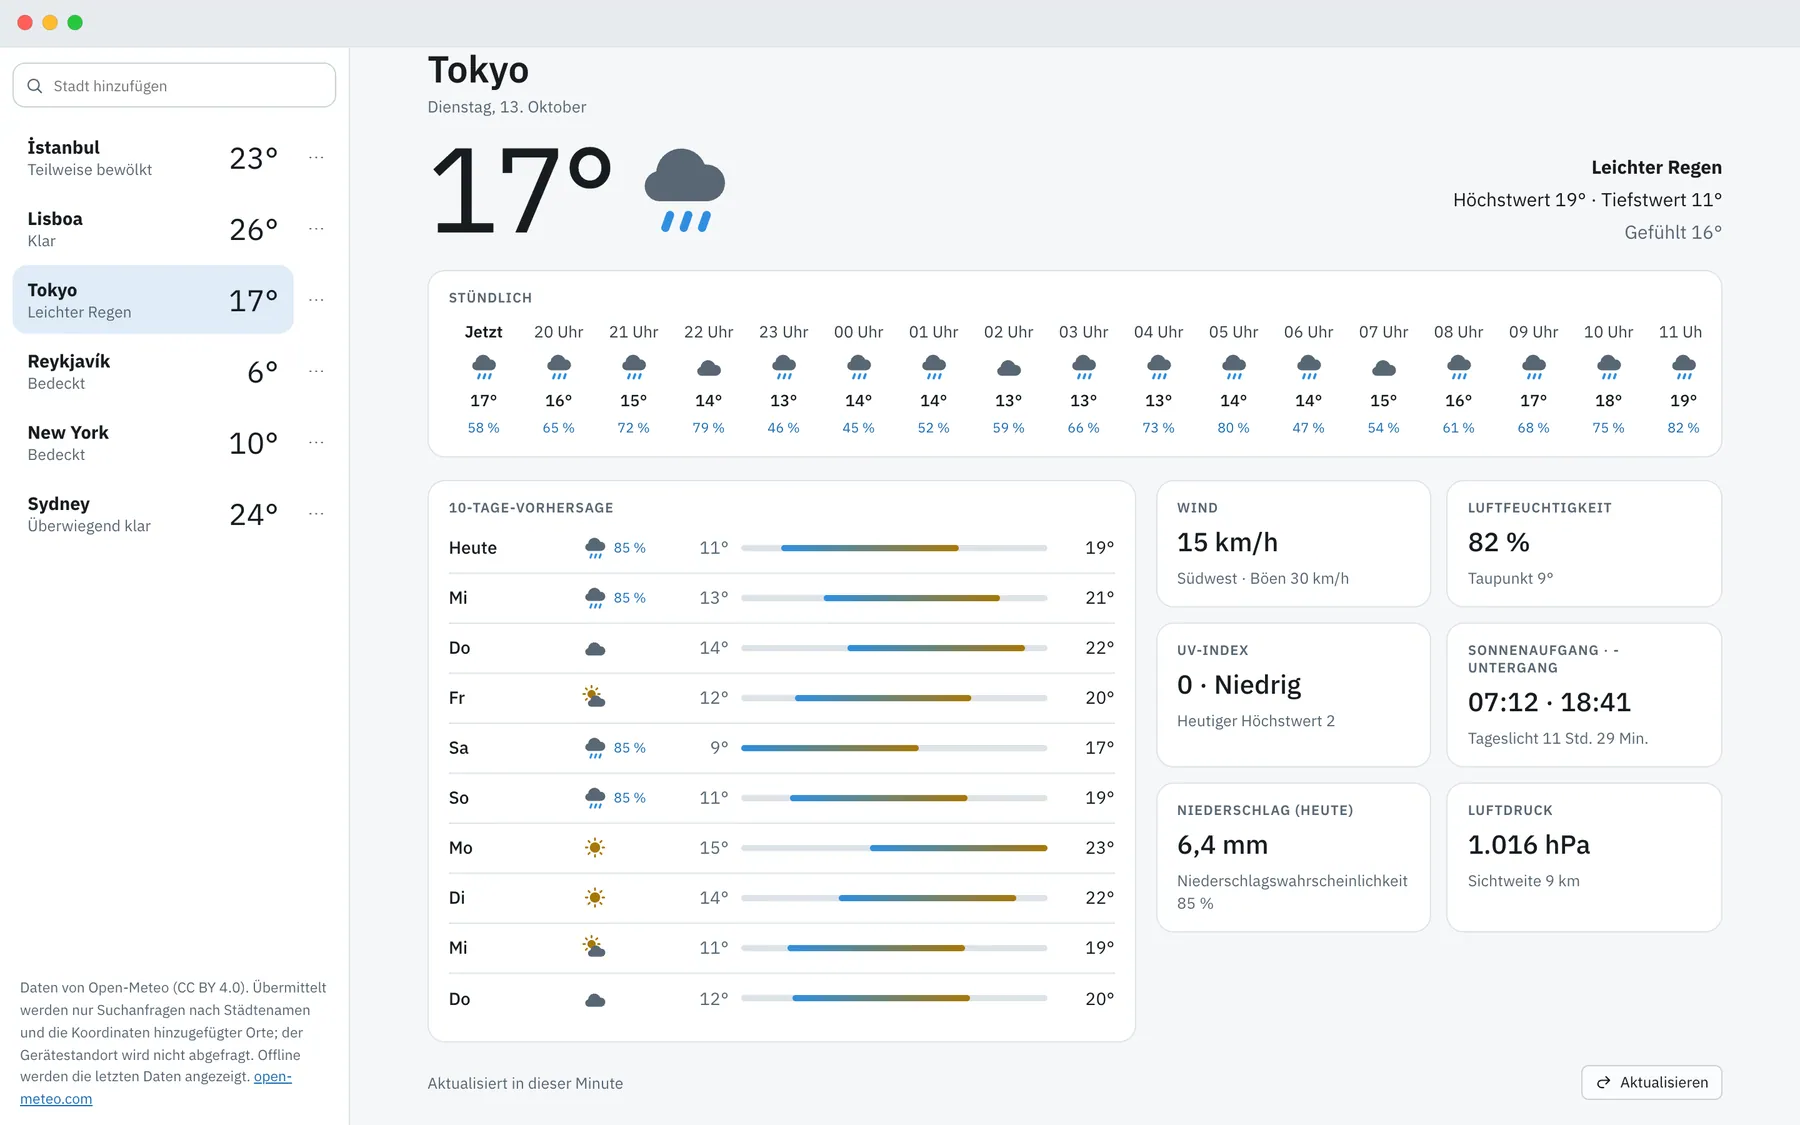This screenshot has height=1125, width=1800.
Task: Click the Heute temperature range bar
Action: [894, 548]
